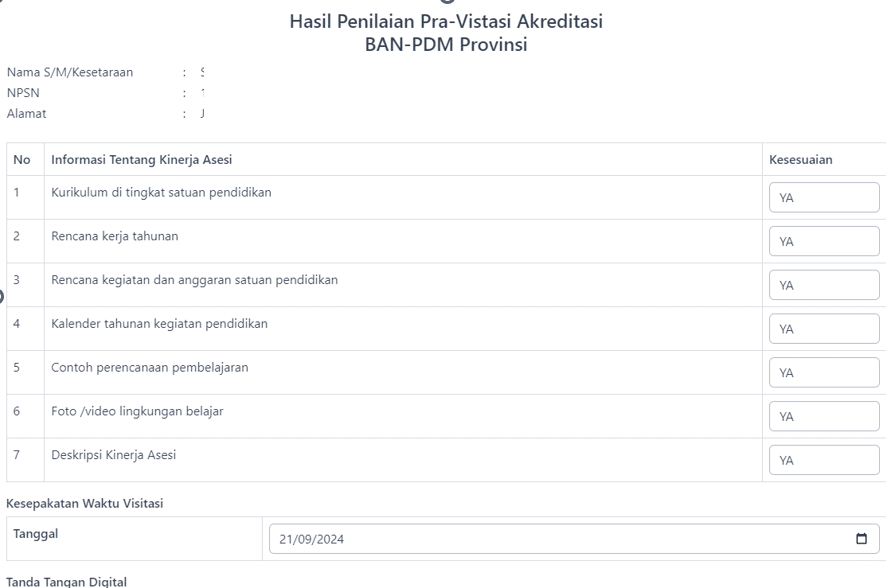Click the Hasil Penilaian Pra-Vistasi Akreditasi title
The image size is (886, 588).
coord(445,21)
